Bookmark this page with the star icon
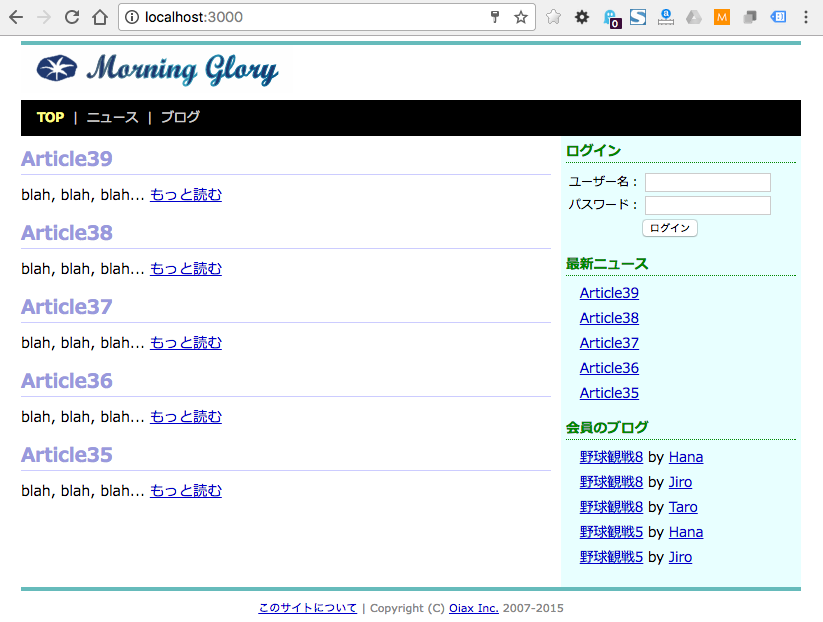Image resolution: width=823 pixels, height=622 pixels. pos(521,17)
